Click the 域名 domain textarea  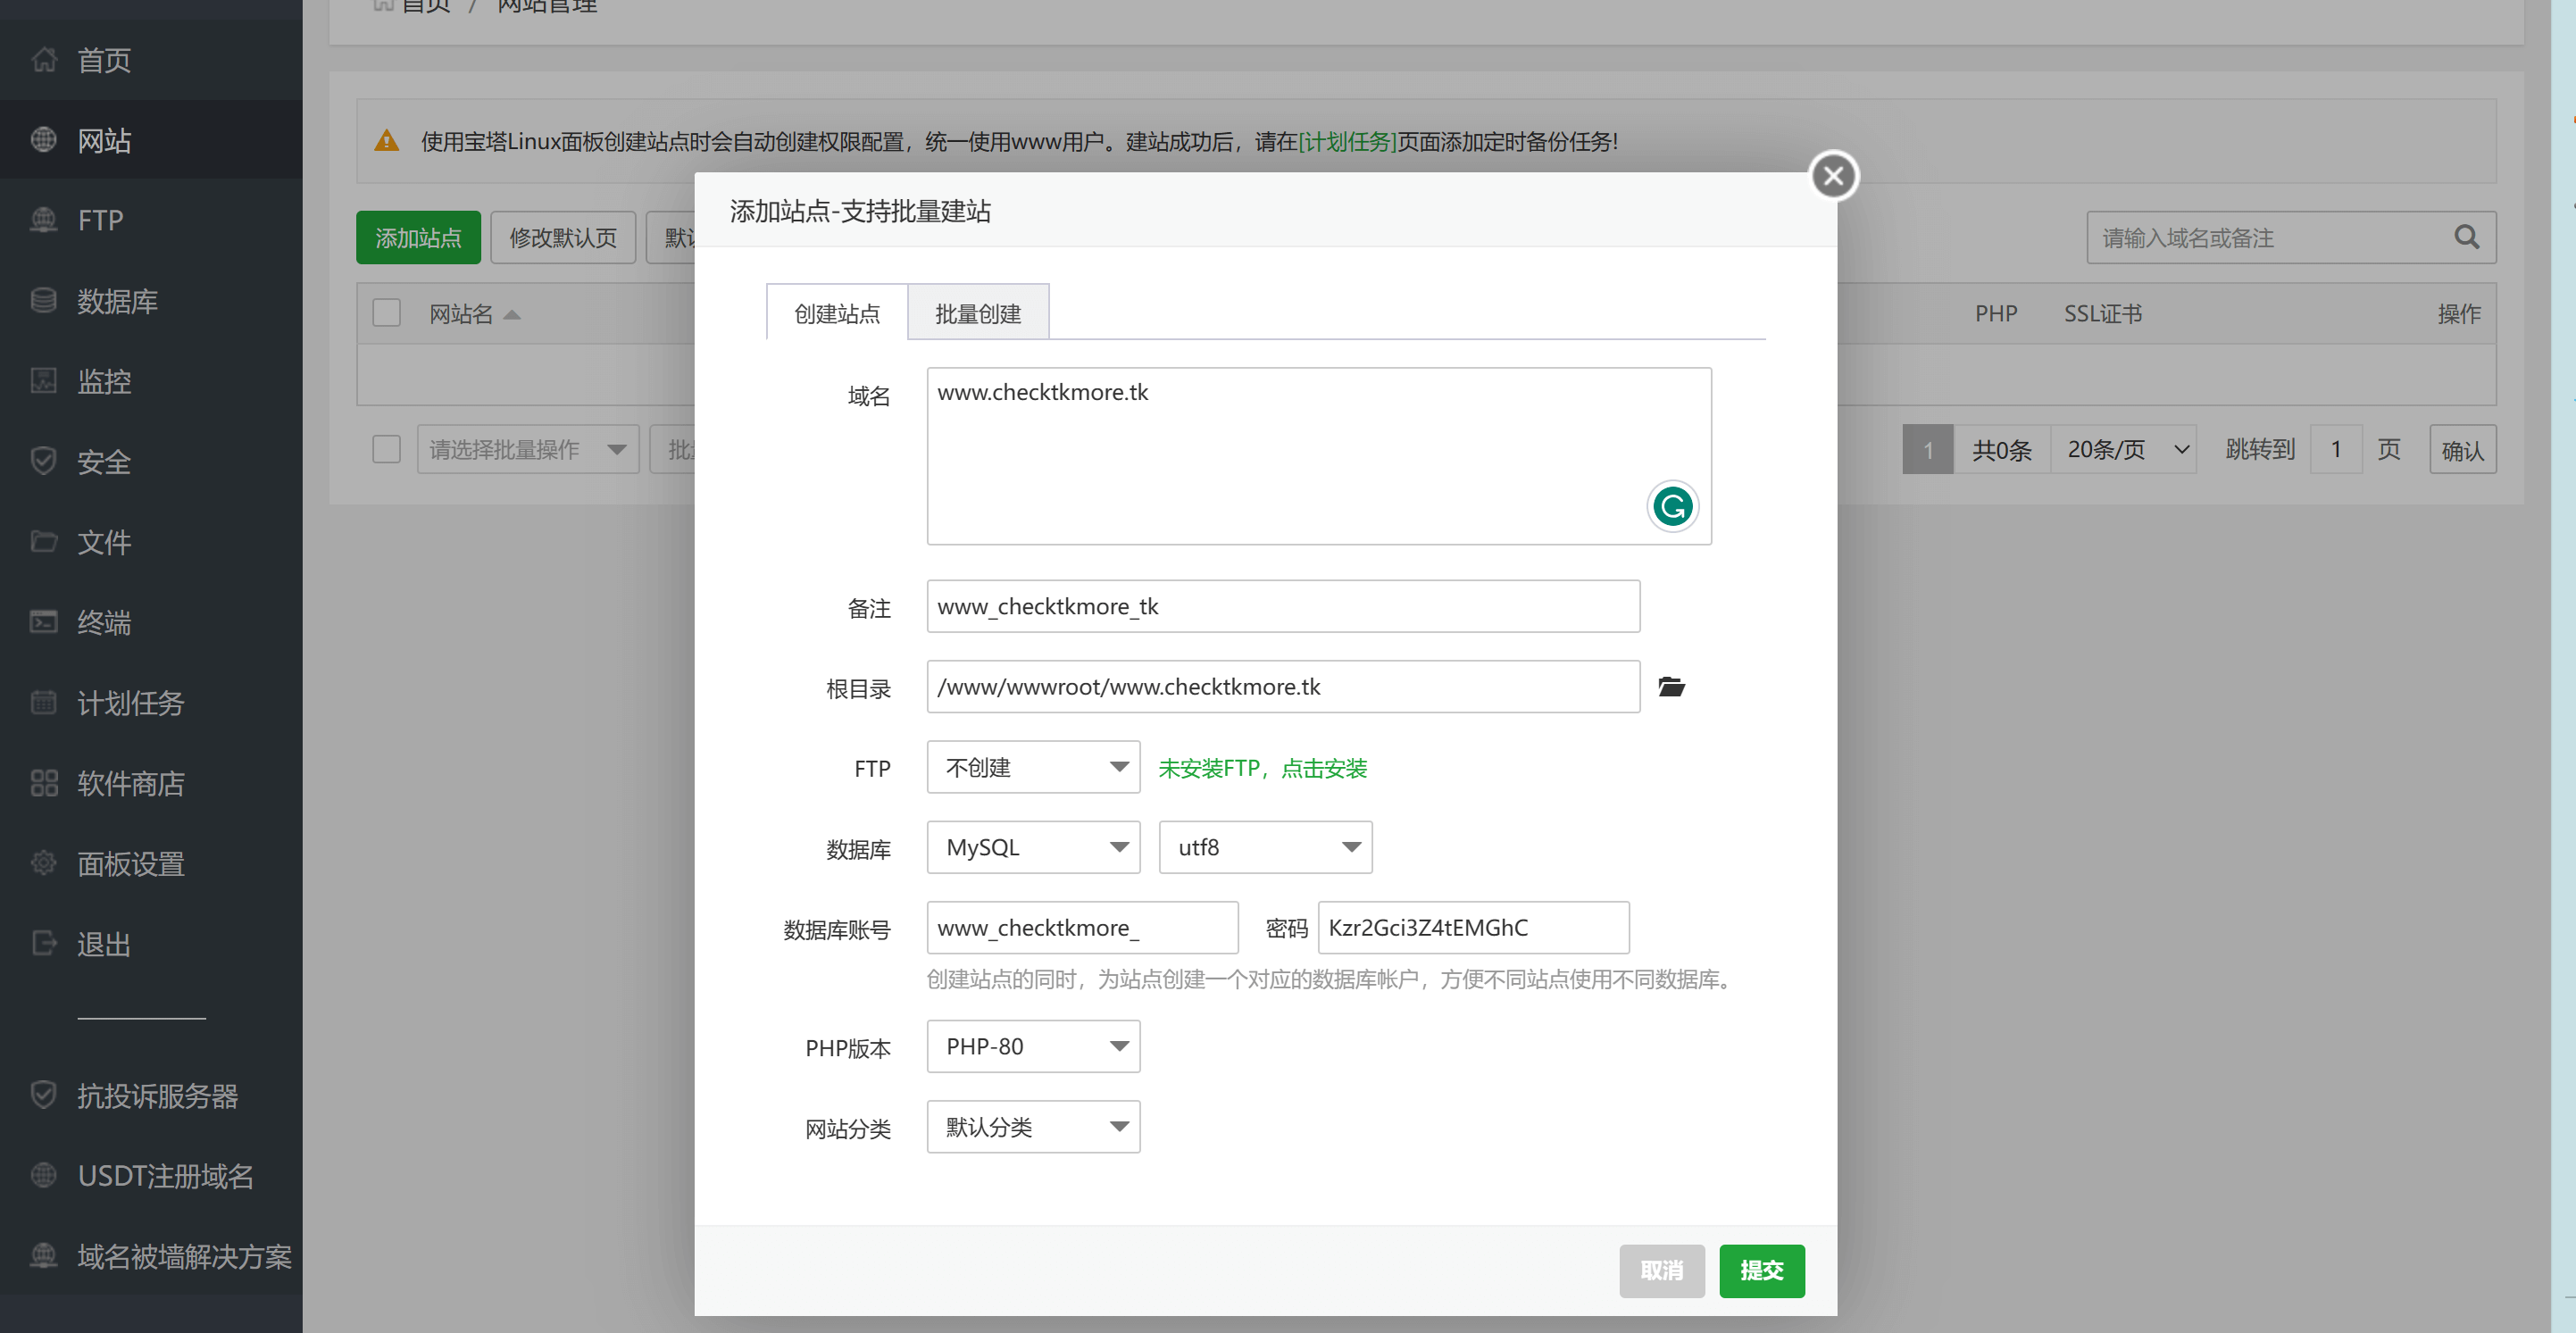[x=1318, y=456]
